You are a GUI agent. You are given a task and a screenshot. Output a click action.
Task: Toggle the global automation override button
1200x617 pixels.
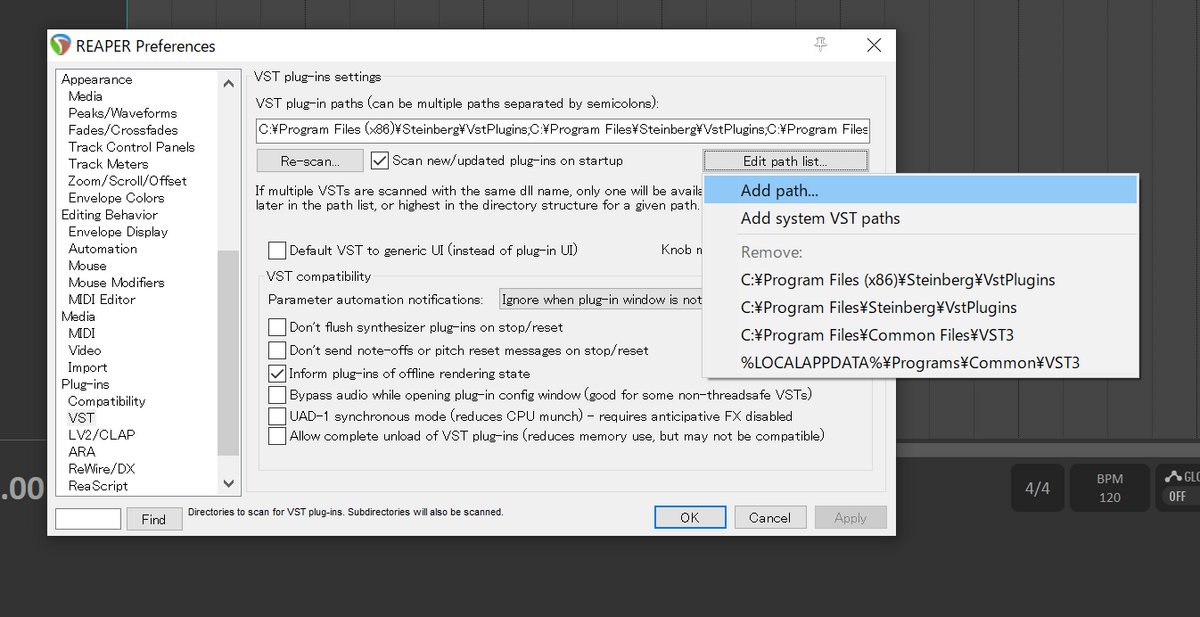1178,489
